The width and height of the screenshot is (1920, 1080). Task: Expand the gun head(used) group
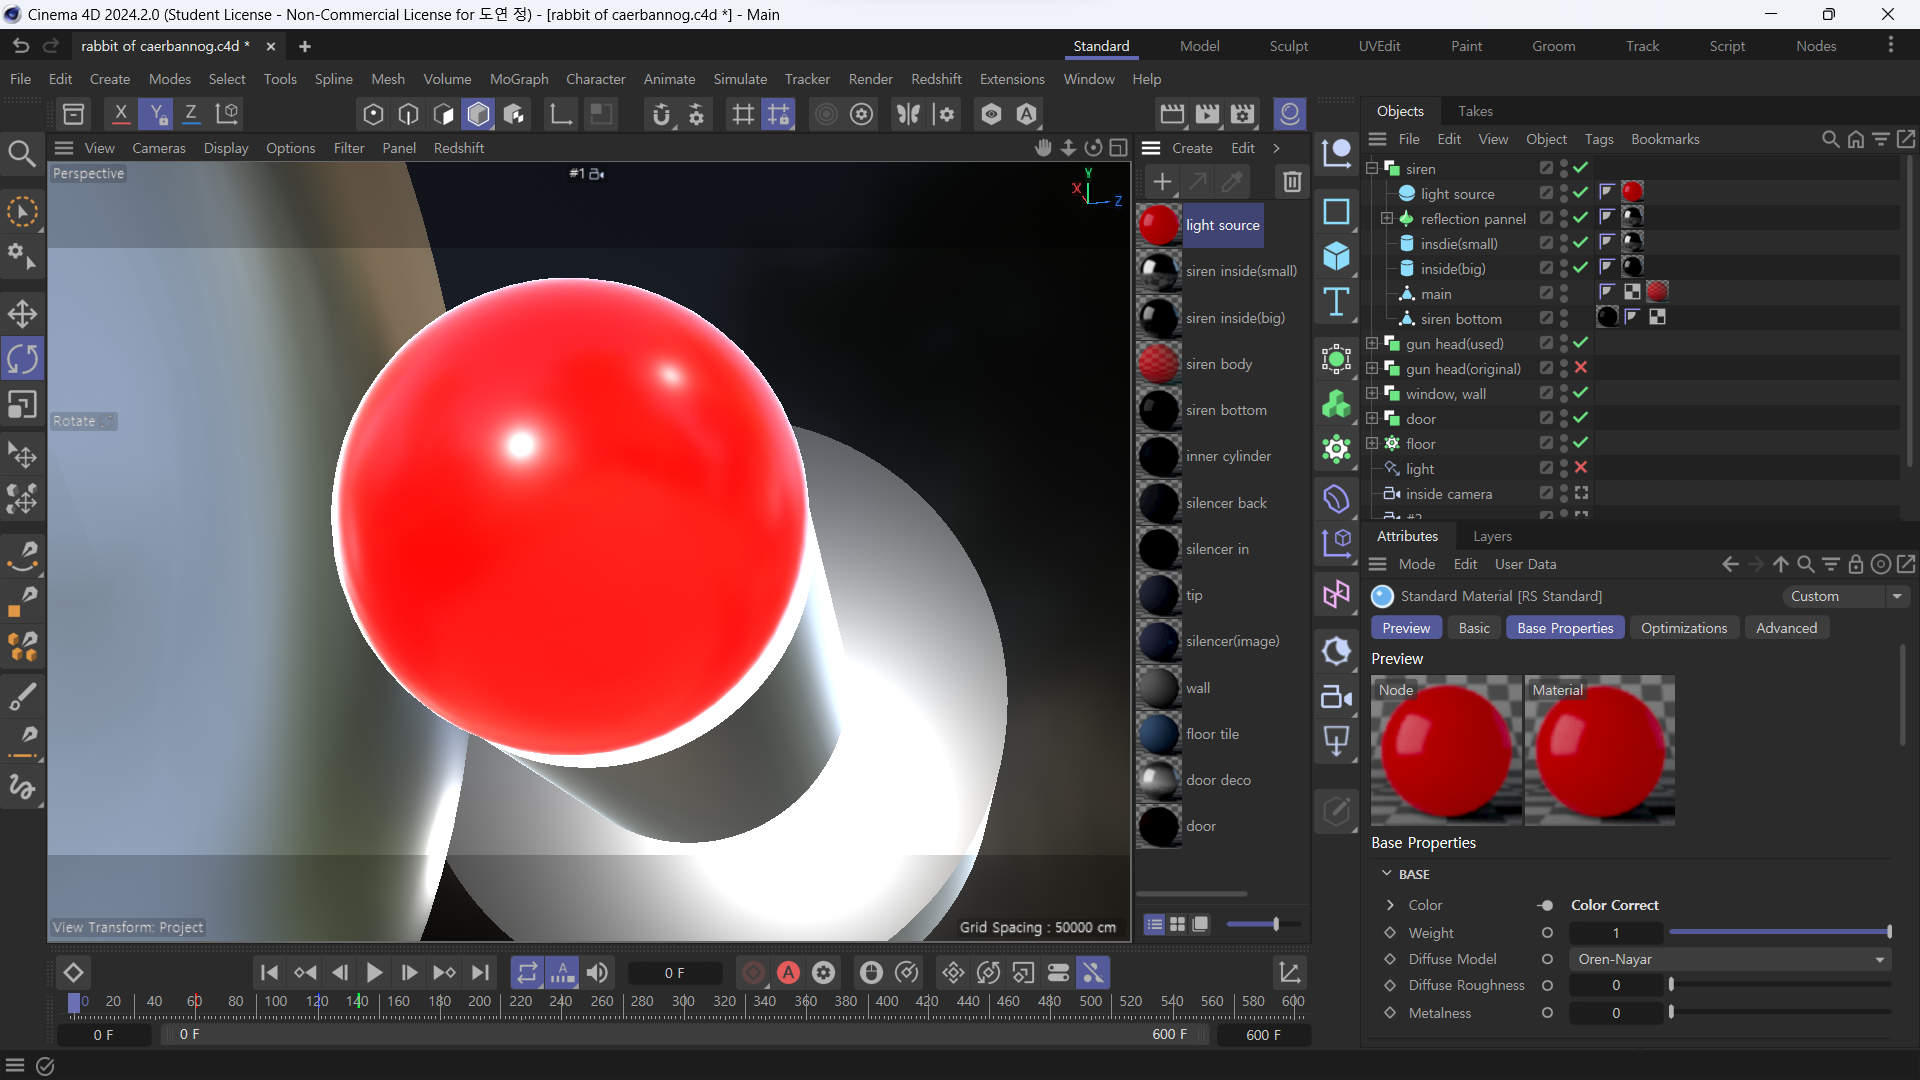1372,343
